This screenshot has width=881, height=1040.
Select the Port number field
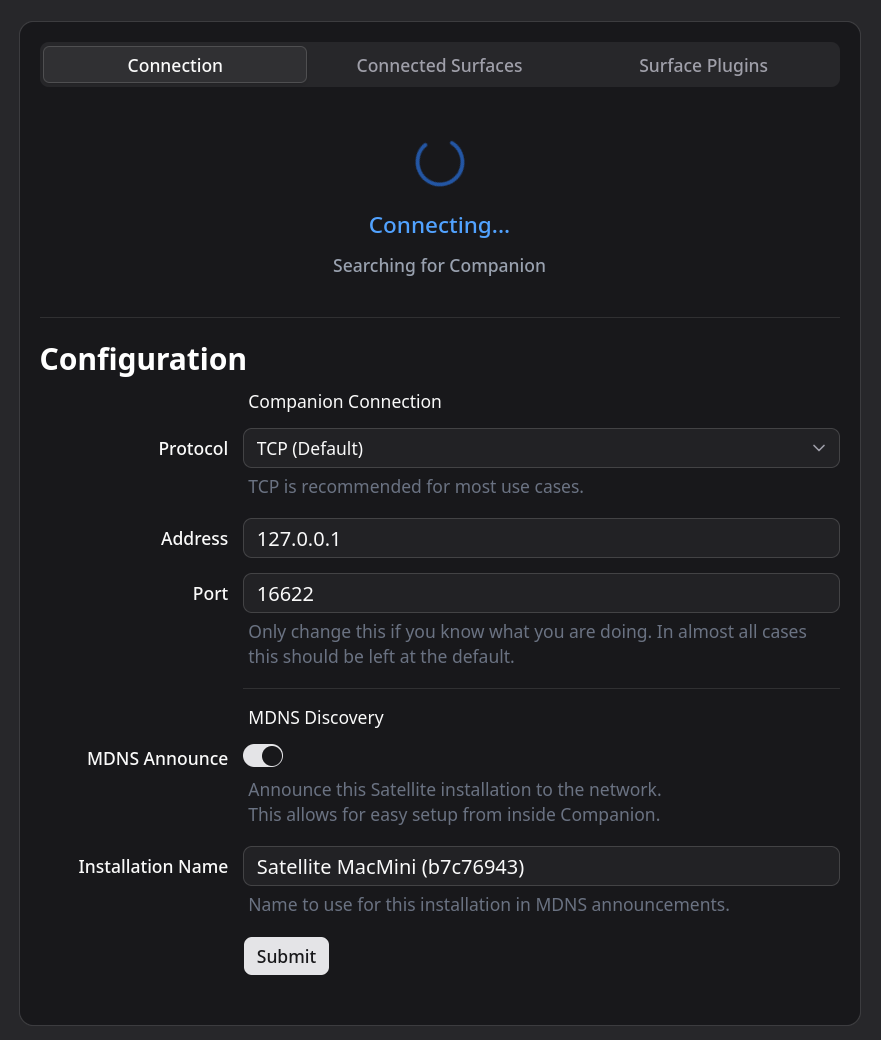click(x=540, y=593)
